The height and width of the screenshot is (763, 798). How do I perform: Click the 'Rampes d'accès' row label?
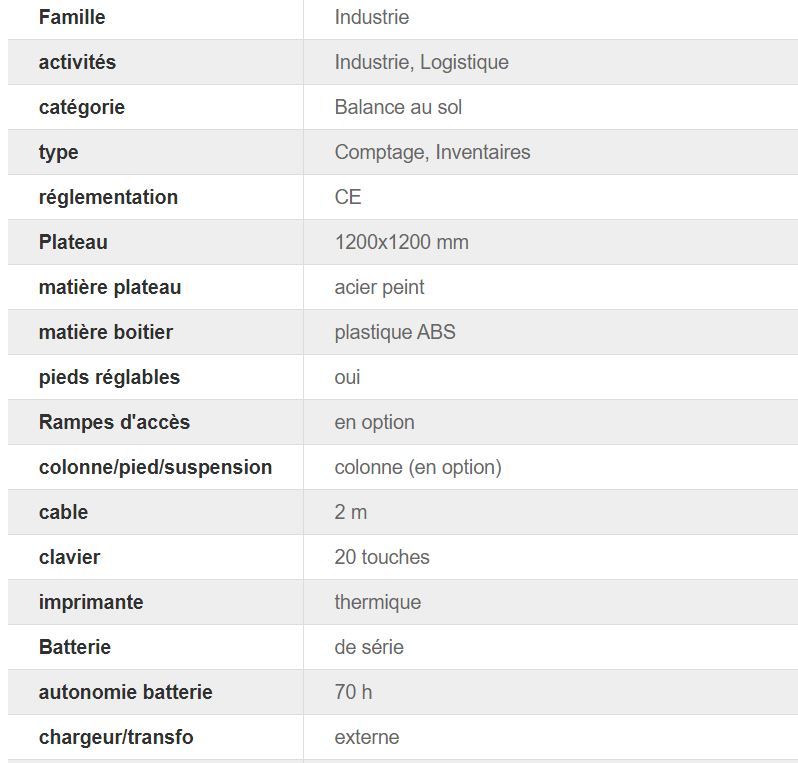click(x=114, y=422)
